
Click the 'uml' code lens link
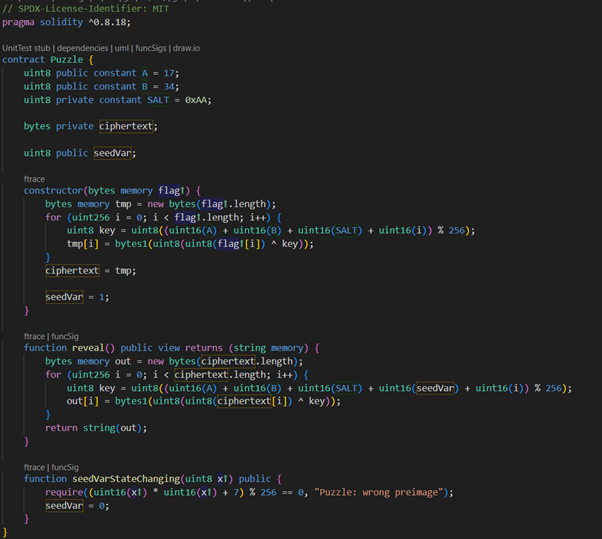122,48
